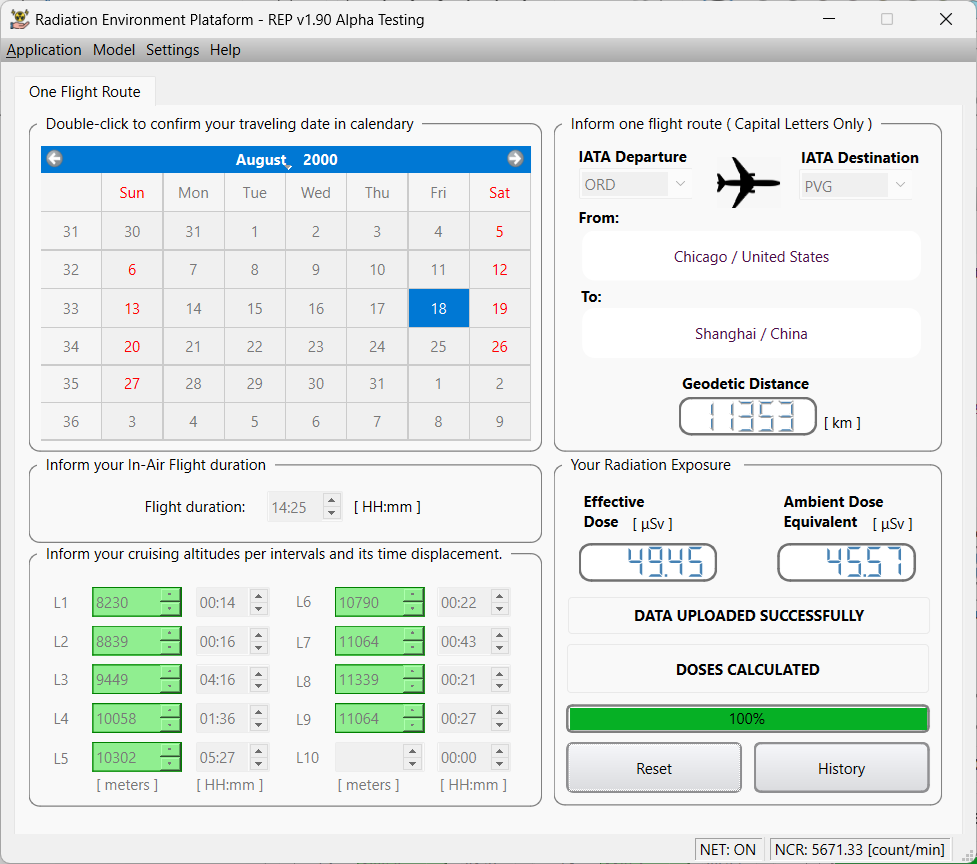The height and width of the screenshot is (864, 977).
Task: Increase the L1 altitude using up arrow
Action: point(170,596)
